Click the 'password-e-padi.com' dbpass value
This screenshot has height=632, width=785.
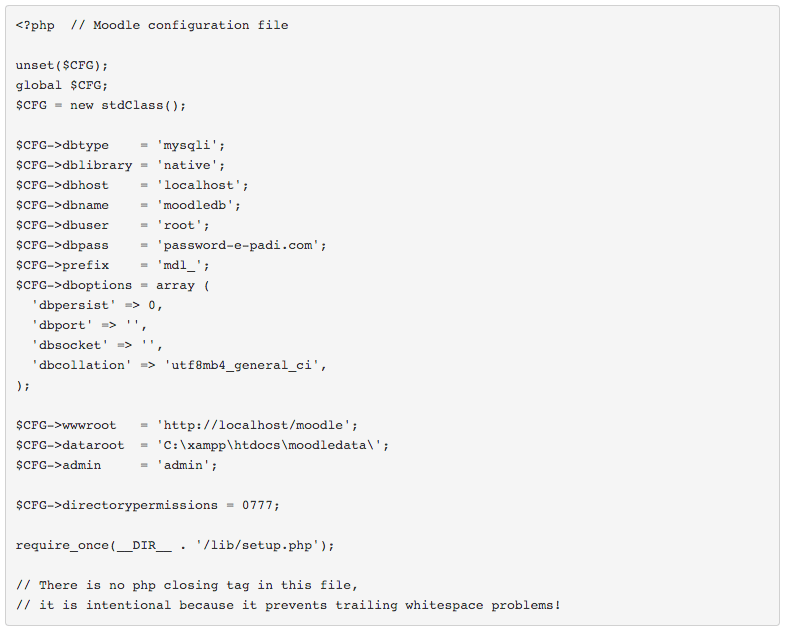point(241,245)
